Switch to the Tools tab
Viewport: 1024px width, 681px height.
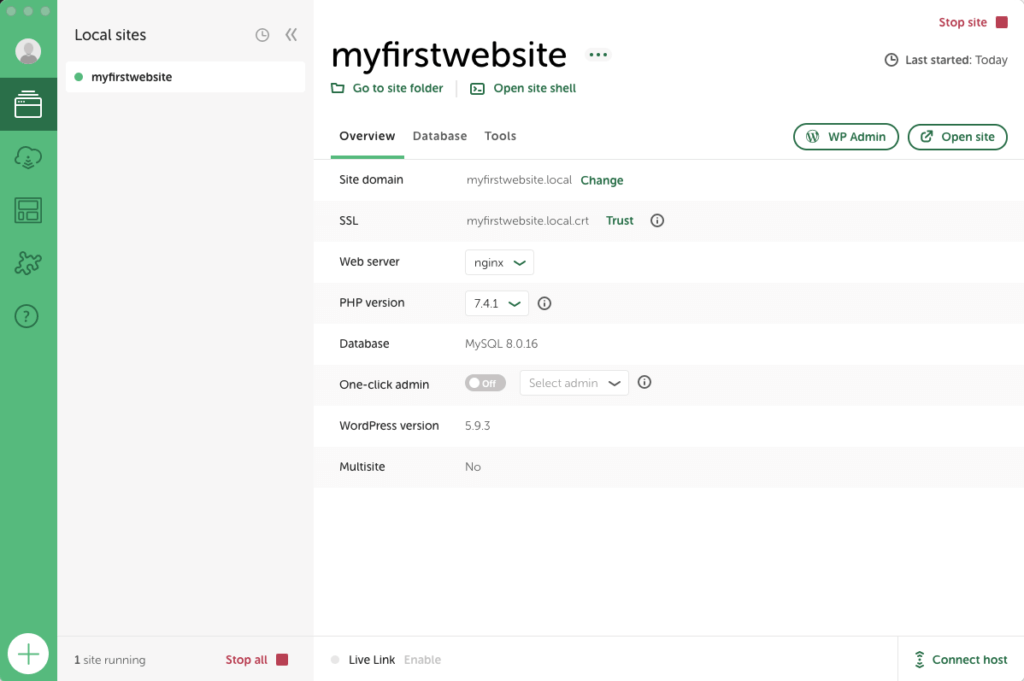tap(500, 136)
